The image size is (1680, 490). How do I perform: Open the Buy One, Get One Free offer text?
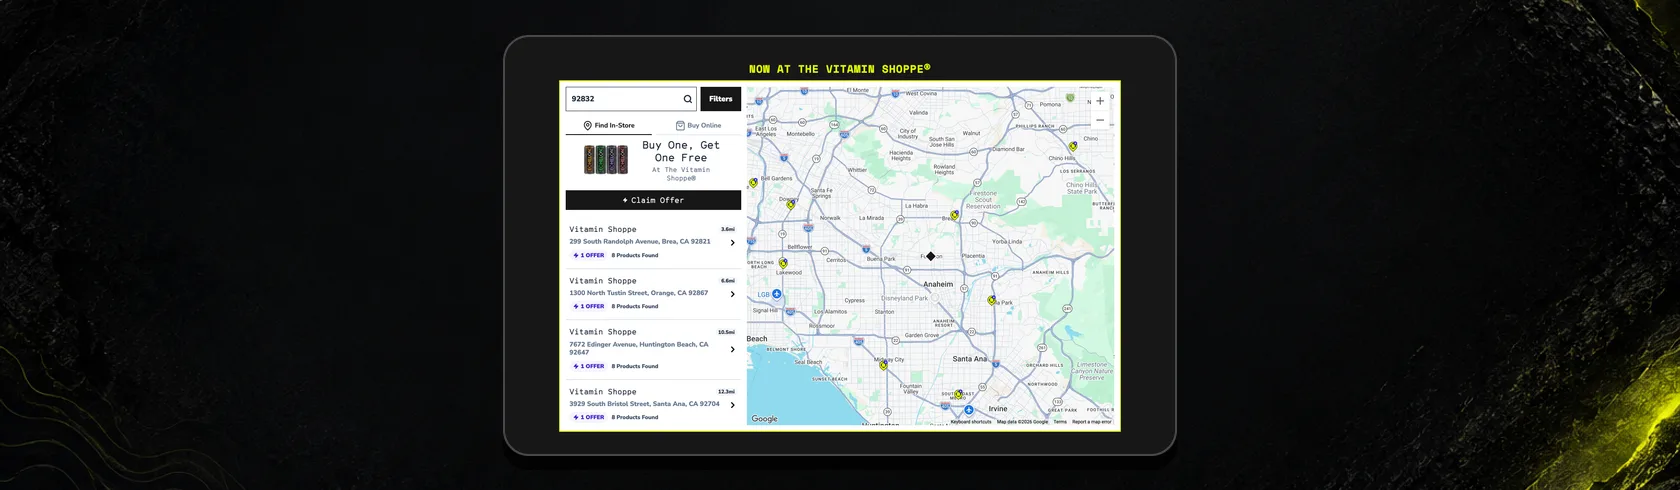(x=681, y=151)
